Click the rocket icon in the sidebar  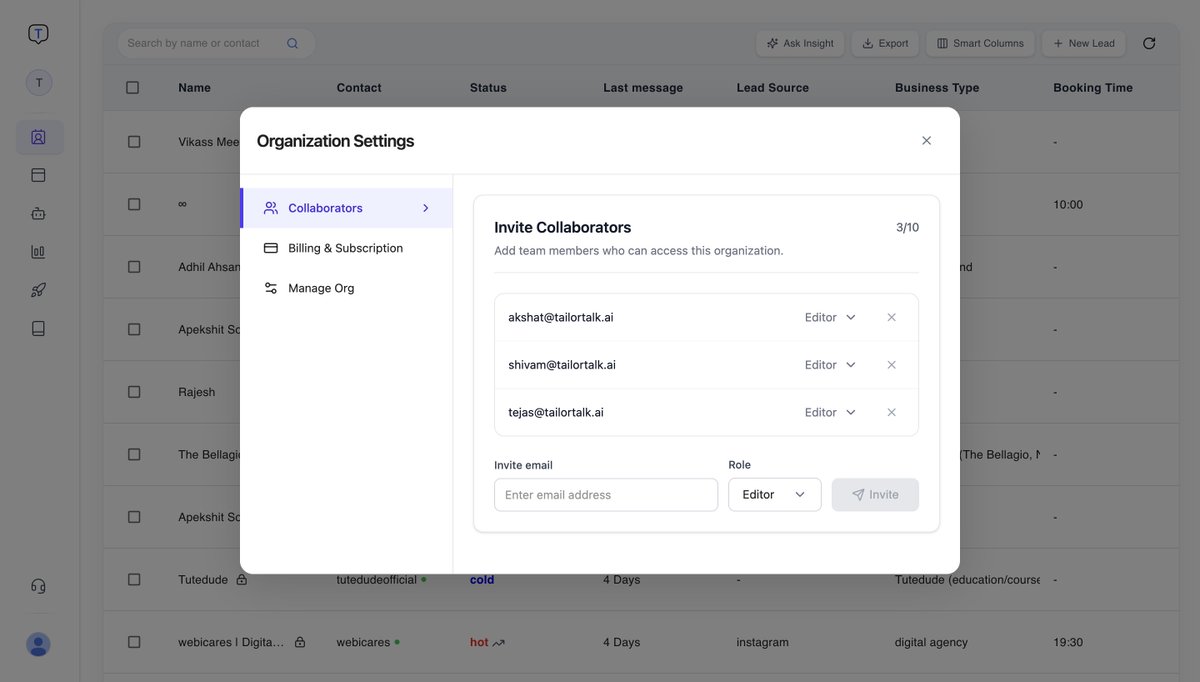[36, 287]
